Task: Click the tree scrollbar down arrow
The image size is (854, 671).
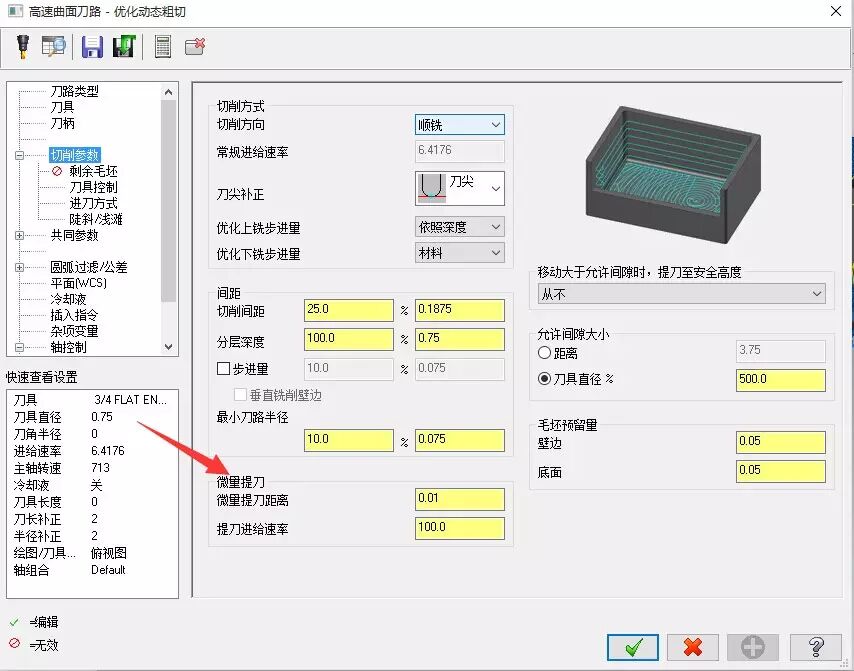Action: 169,347
